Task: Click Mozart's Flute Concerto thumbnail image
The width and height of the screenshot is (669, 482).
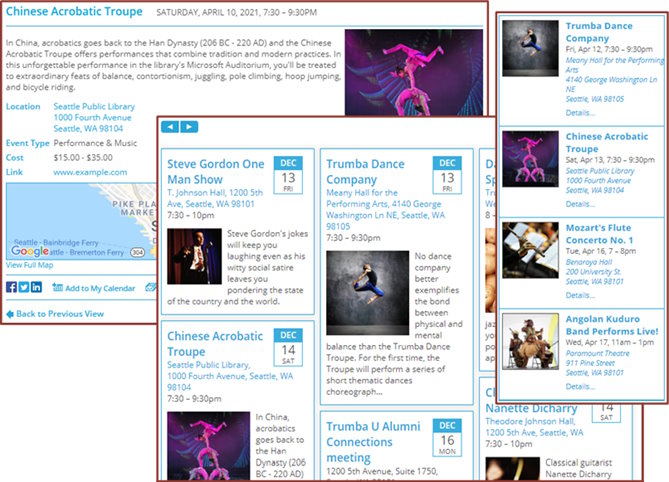Action: click(x=530, y=250)
